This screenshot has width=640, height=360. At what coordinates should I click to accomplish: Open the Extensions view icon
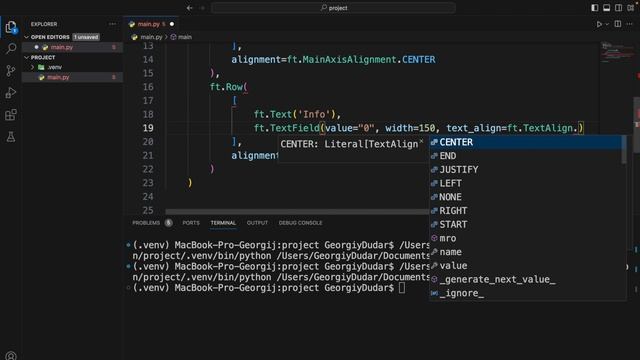tap(11, 115)
